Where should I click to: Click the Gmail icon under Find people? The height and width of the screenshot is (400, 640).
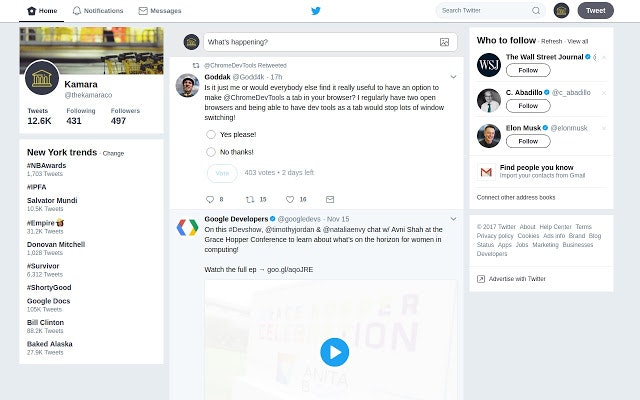click(x=486, y=172)
